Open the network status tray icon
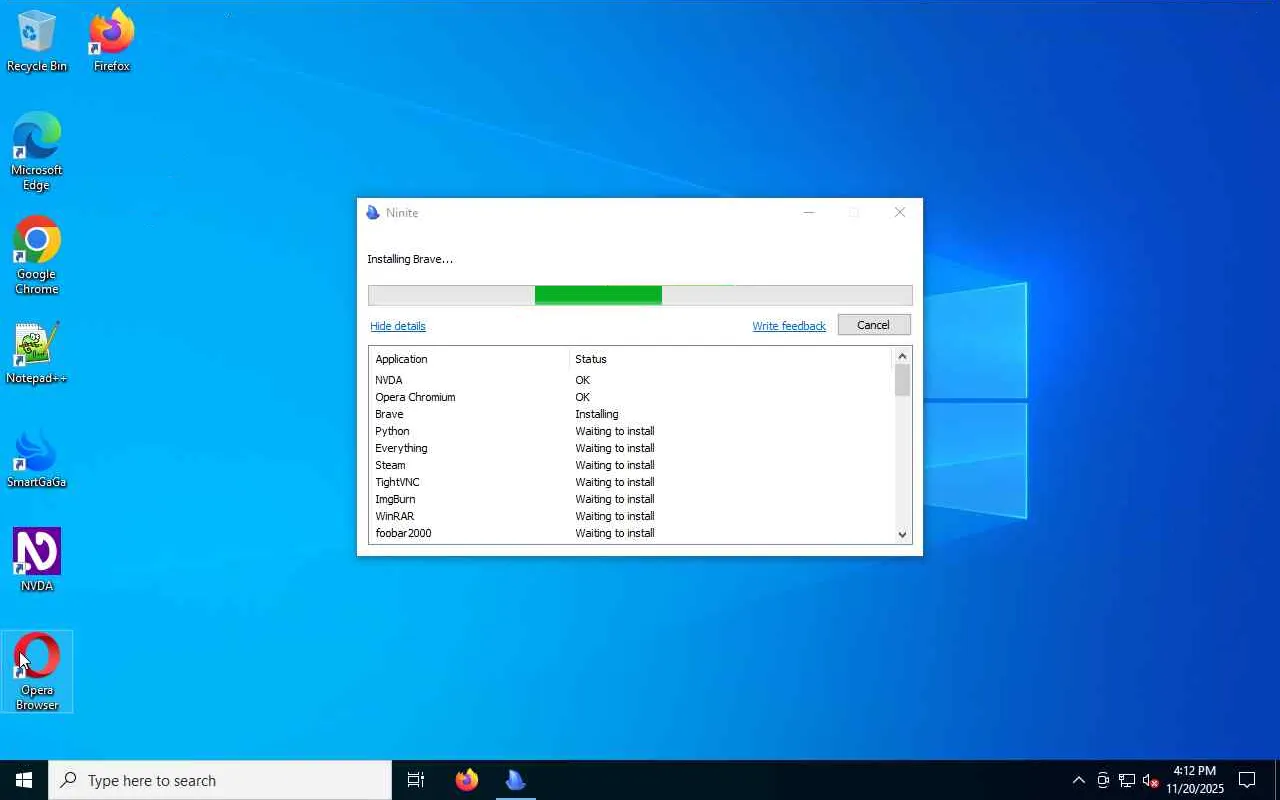The image size is (1280, 800). point(1127,780)
